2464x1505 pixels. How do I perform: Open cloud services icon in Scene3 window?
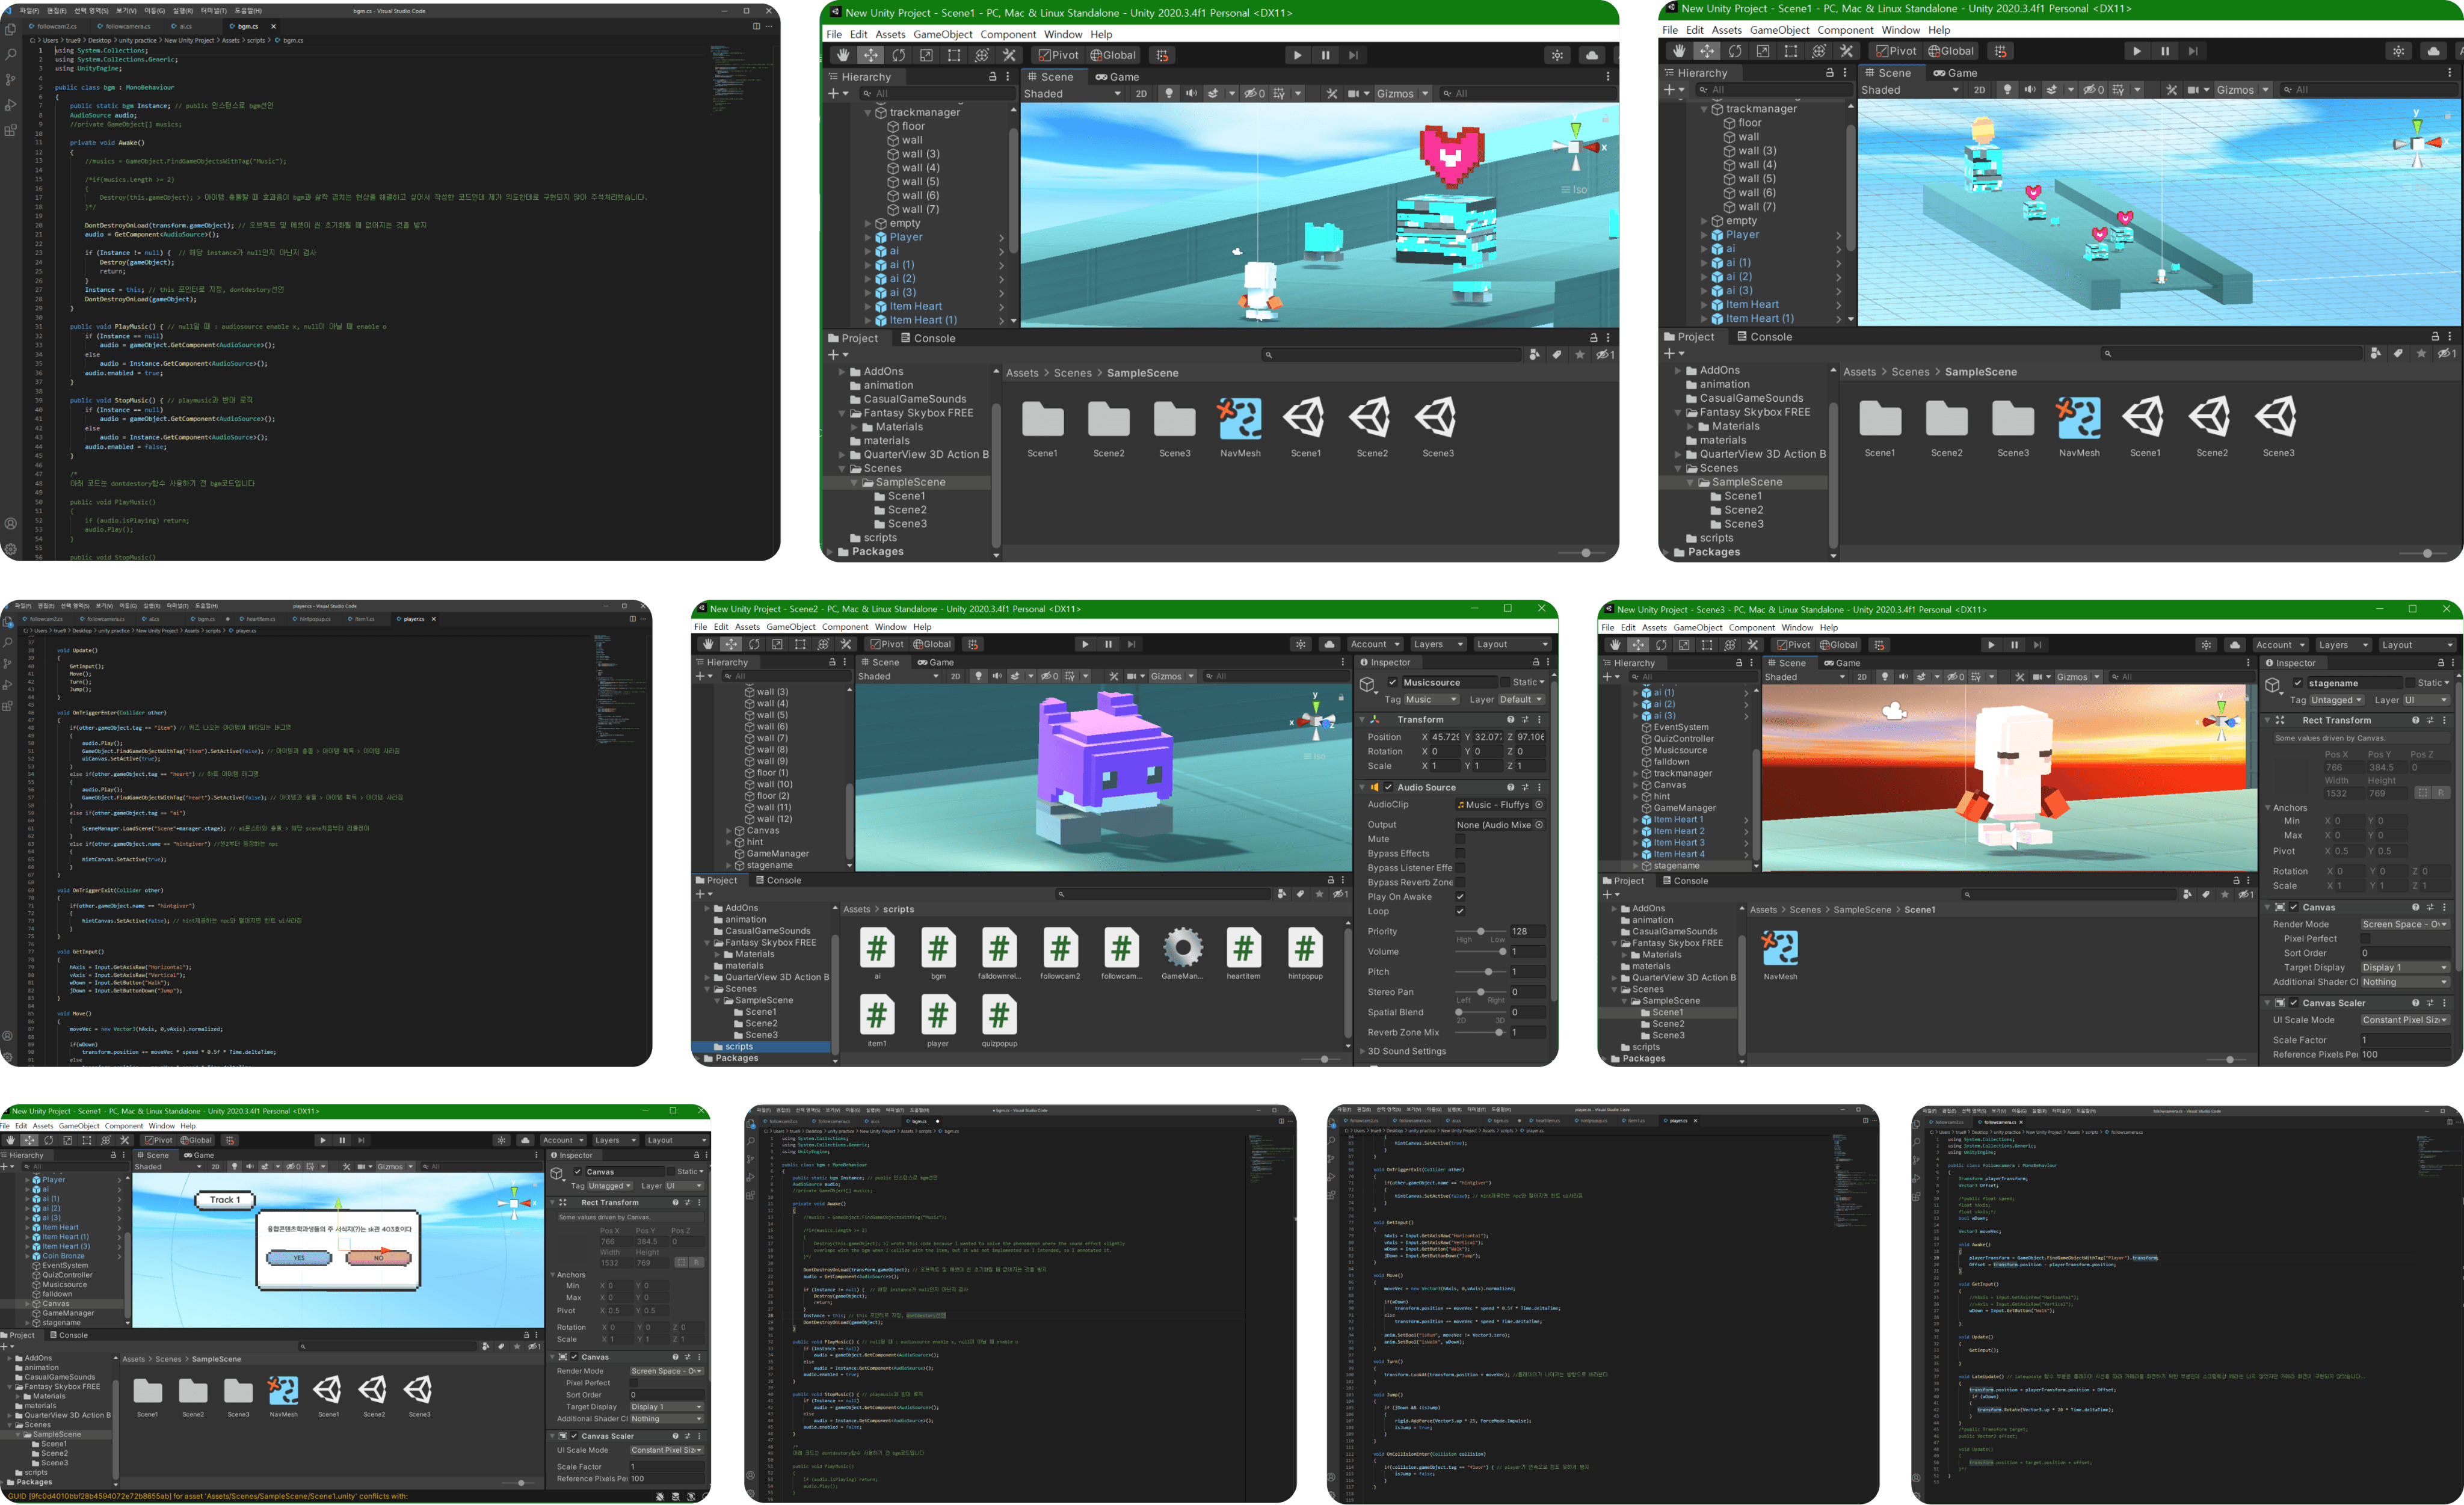point(2234,645)
